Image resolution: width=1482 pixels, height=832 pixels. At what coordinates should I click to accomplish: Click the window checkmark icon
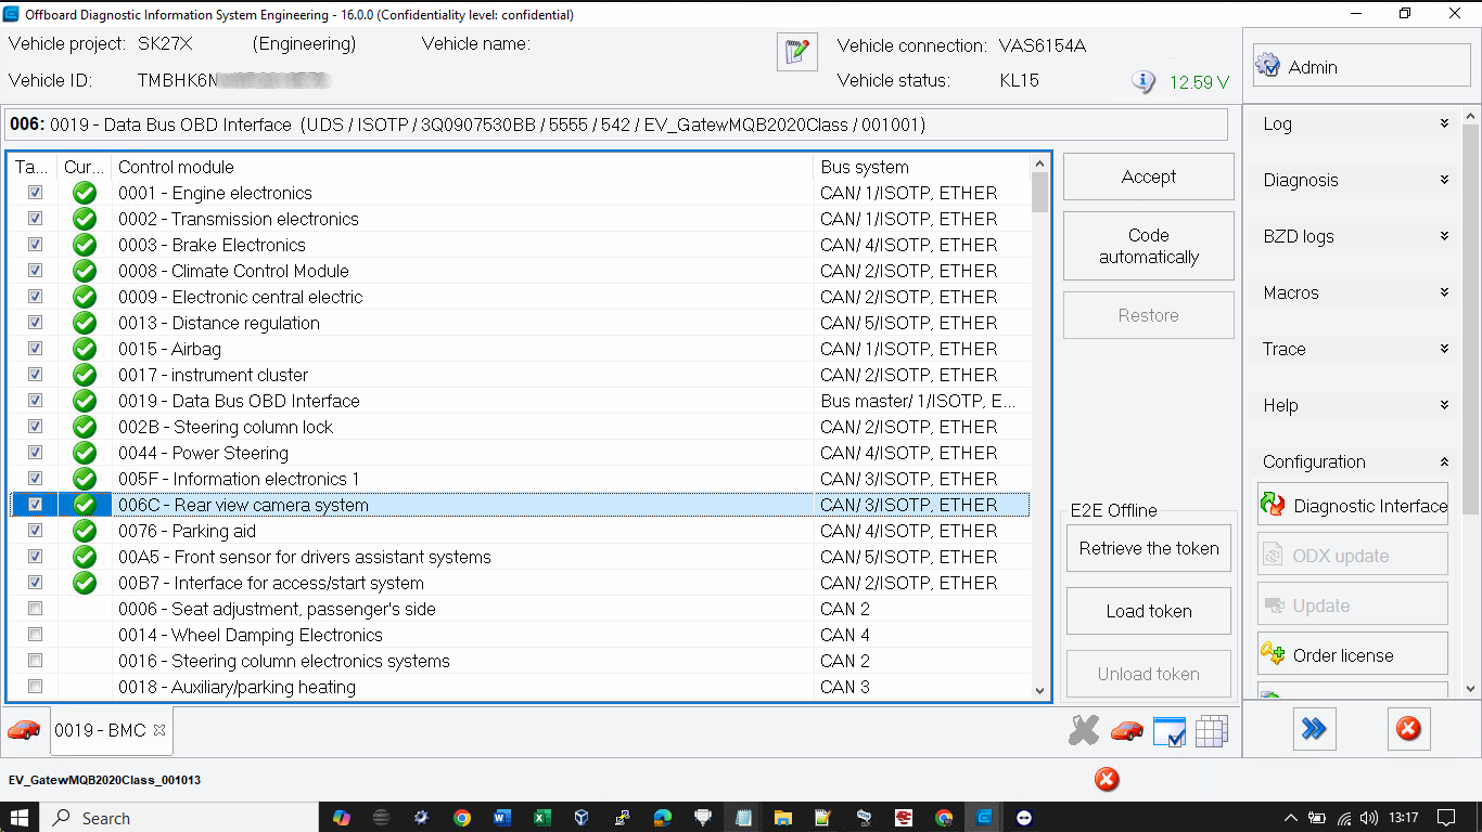click(1169, 732)
